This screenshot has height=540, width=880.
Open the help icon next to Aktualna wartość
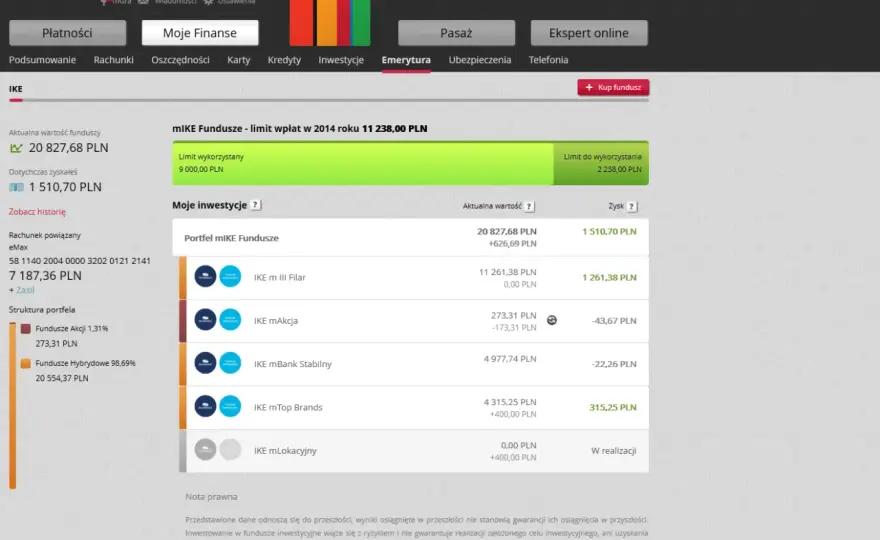click(529, 207)
